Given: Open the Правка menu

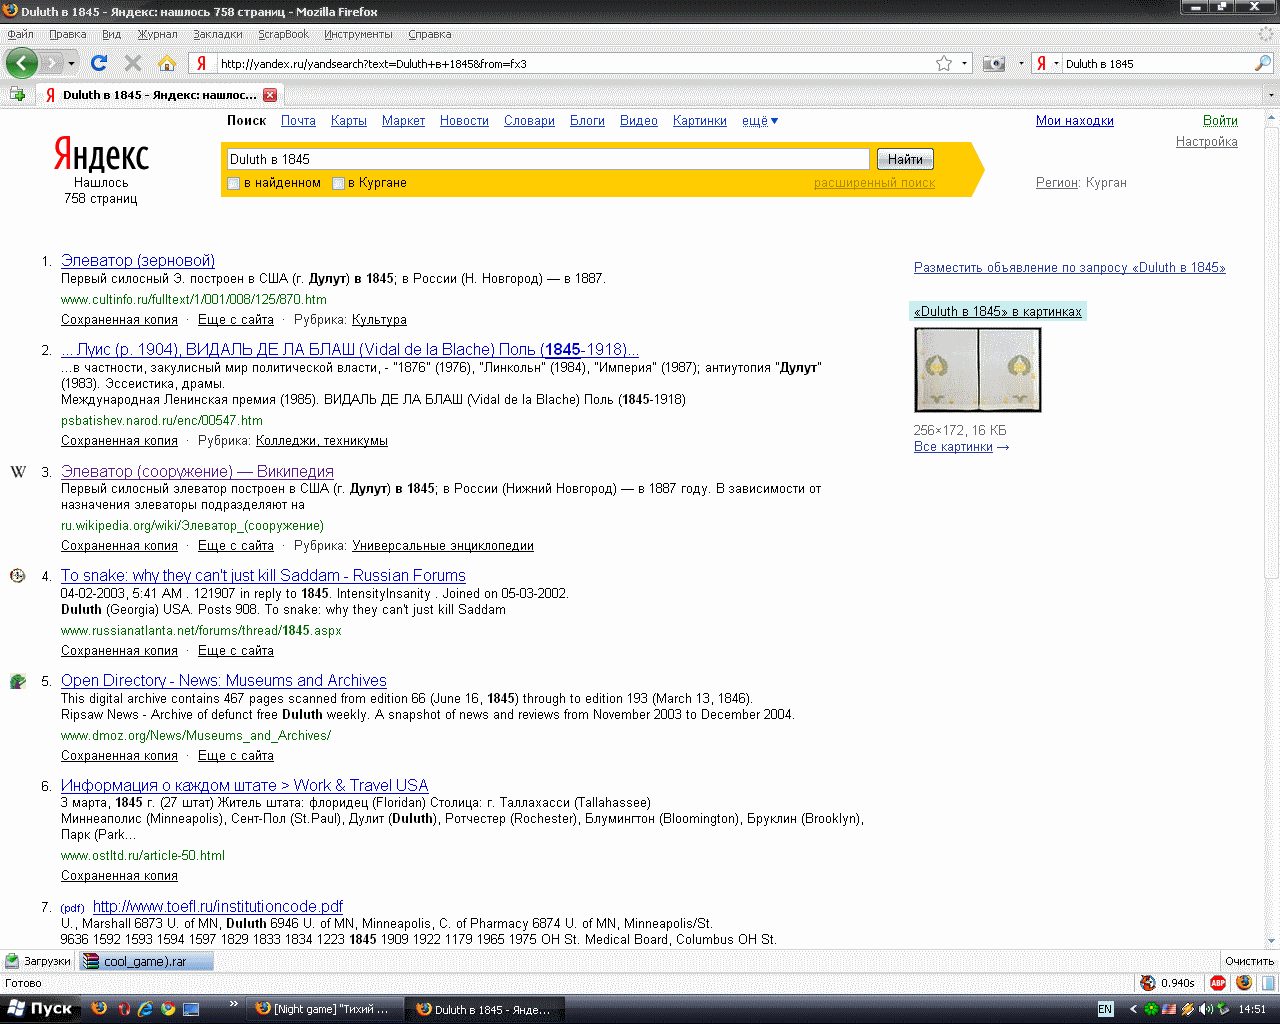Looking at the screenshot, I should point(67,34).
